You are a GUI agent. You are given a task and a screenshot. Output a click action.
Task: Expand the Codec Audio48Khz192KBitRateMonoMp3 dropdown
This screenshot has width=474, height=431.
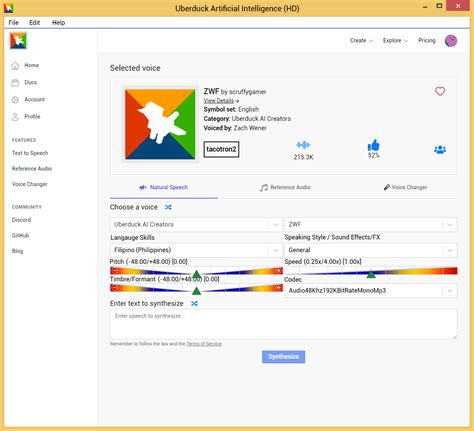point(370,291)
